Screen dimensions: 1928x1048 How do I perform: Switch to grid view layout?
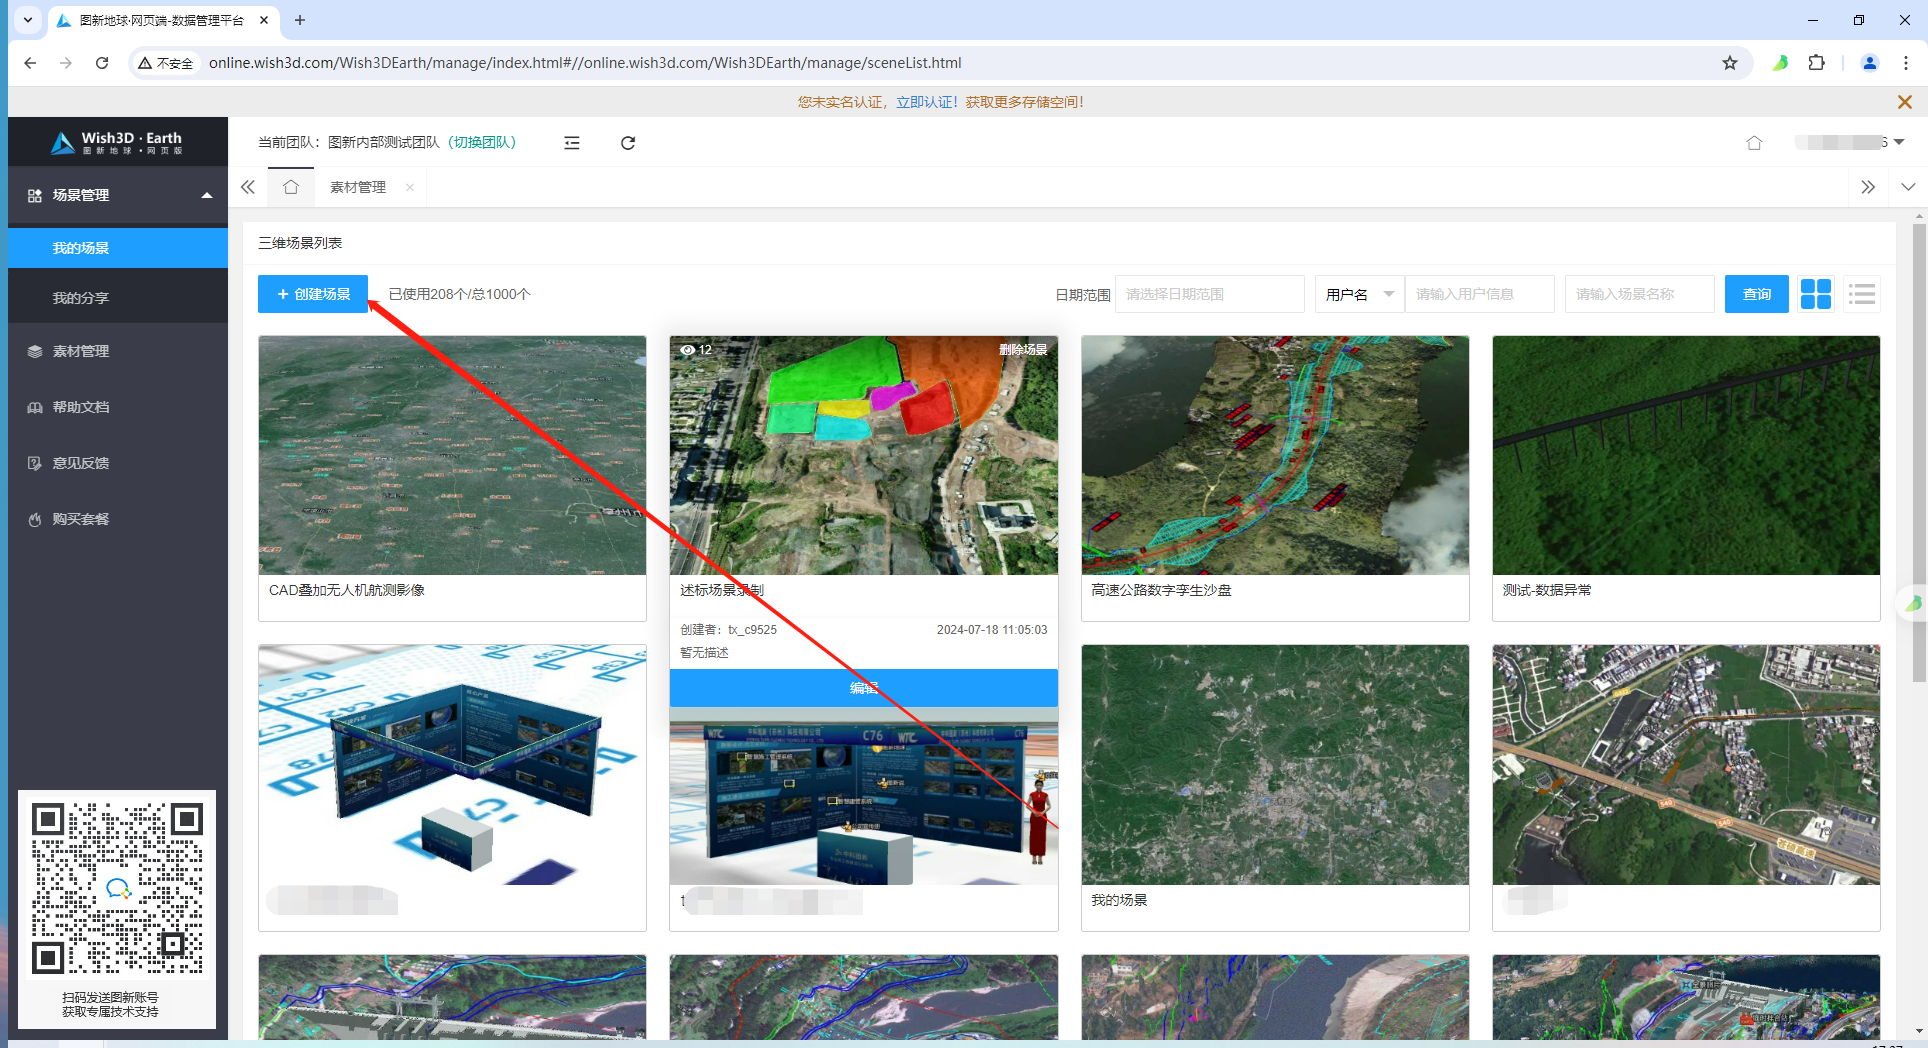[1816, 294]
